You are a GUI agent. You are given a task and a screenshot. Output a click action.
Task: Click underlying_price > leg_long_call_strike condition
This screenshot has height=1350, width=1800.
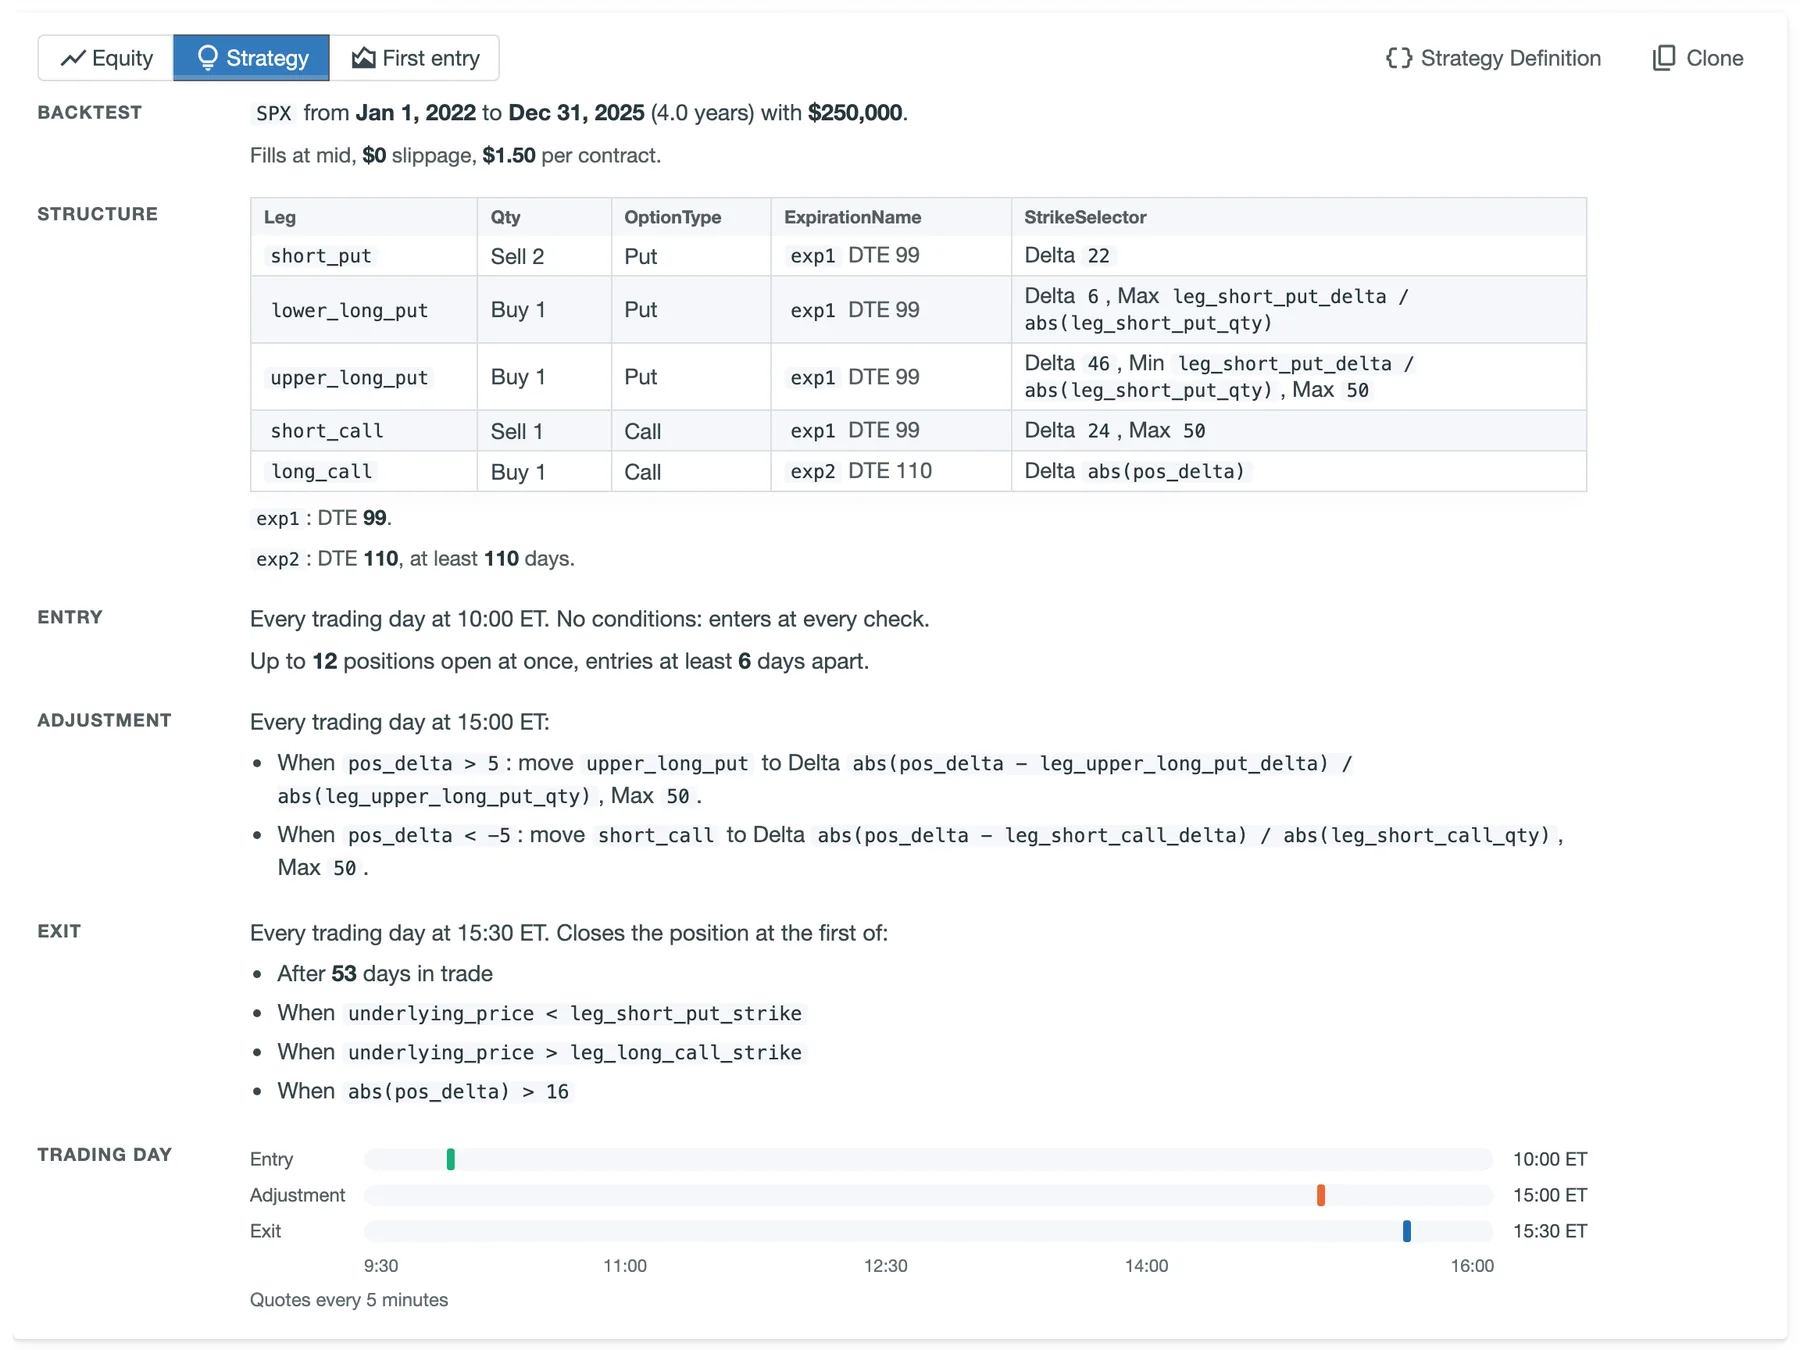coord(575,1053)
